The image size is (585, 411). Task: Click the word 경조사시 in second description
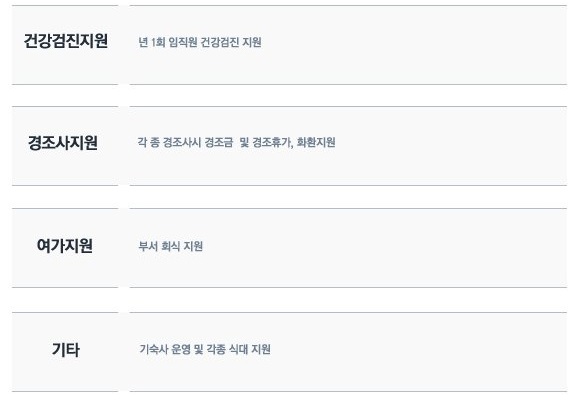tap(181, 142)
